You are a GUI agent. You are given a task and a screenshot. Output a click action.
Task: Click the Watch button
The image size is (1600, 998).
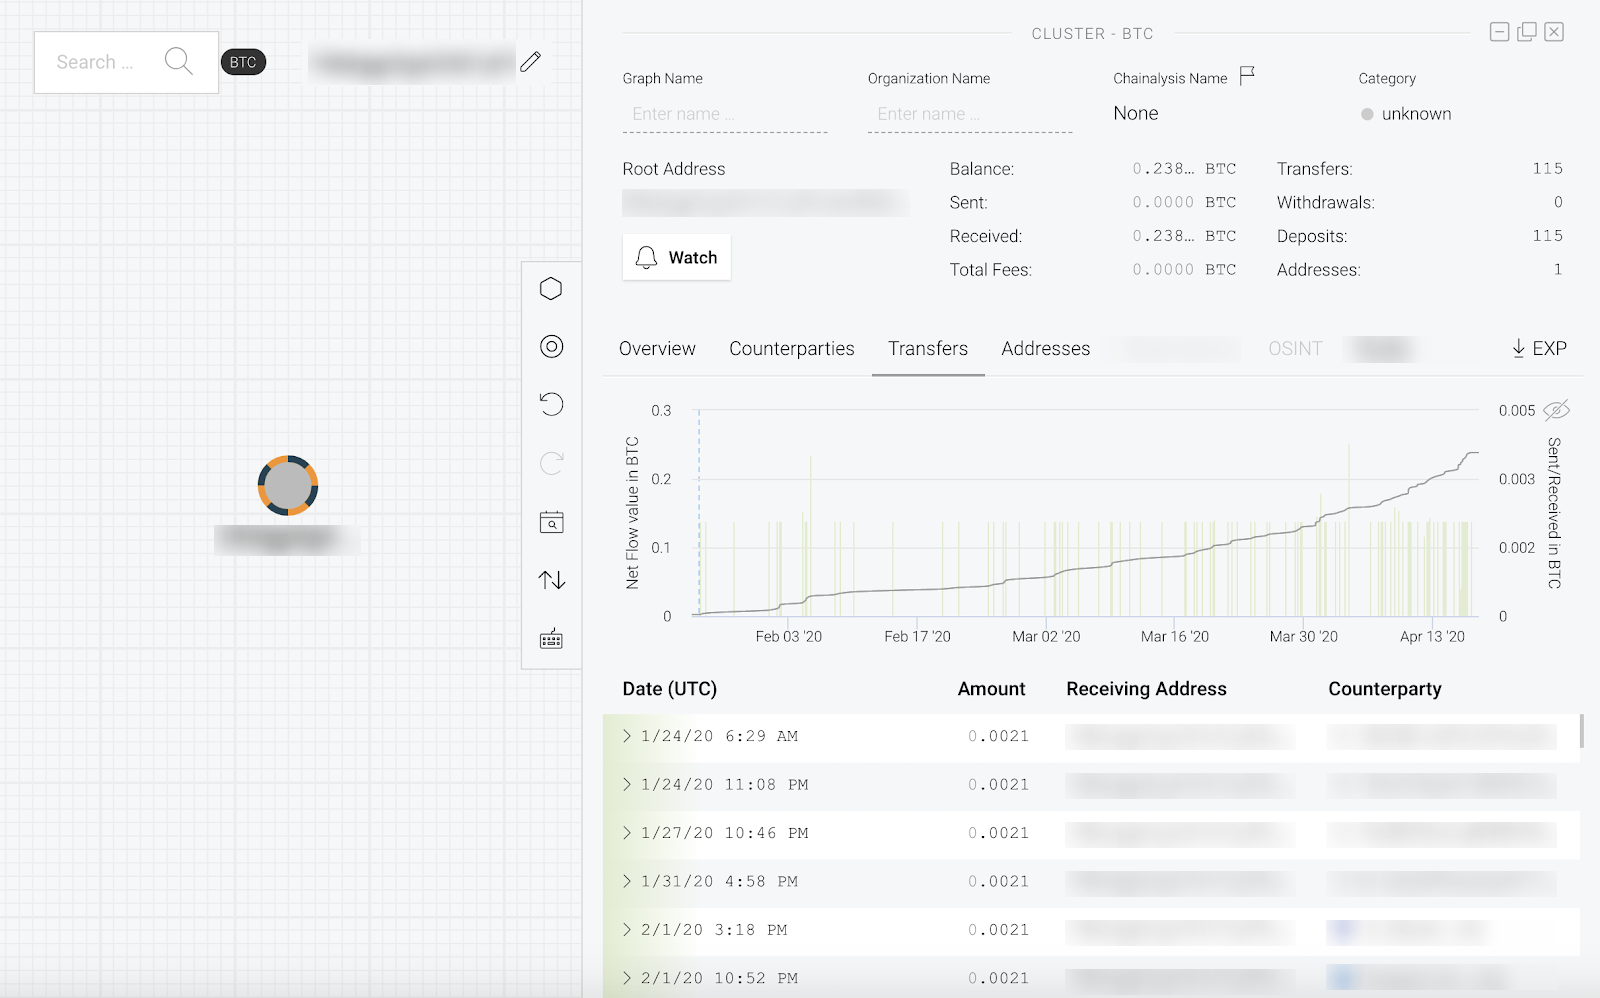[677, 258]
